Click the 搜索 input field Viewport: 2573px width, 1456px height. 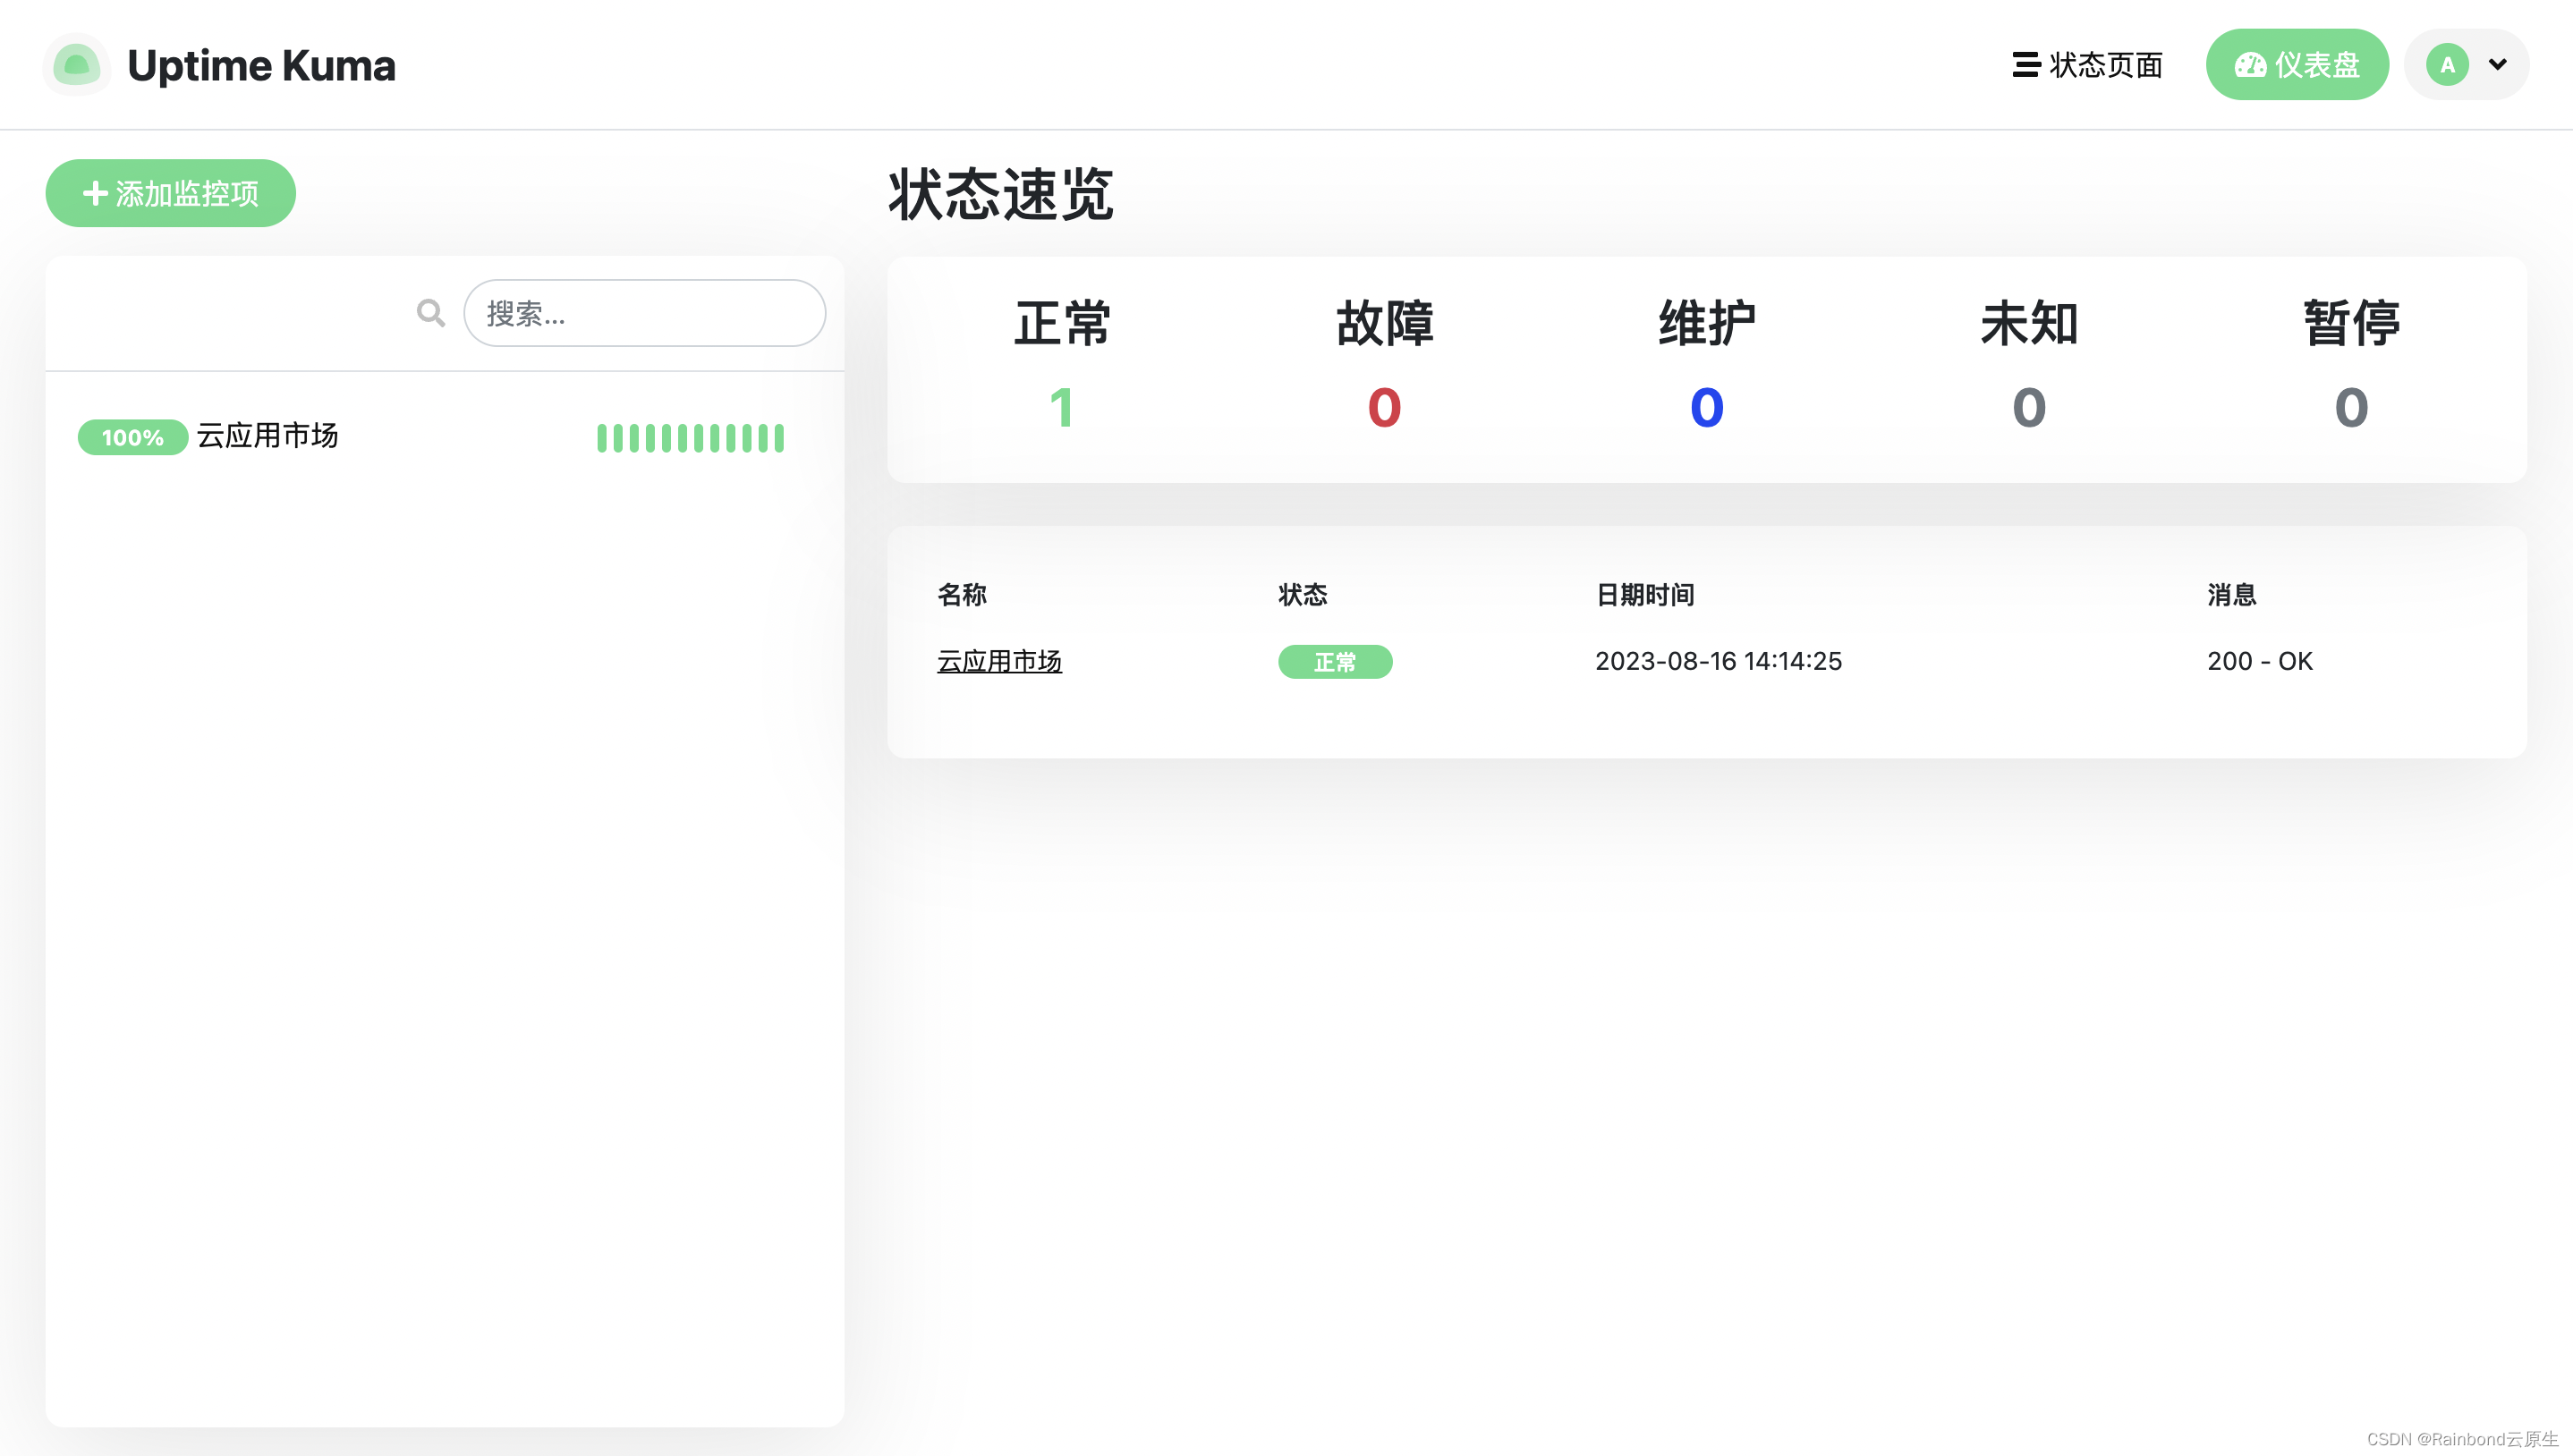click(644, 313)
